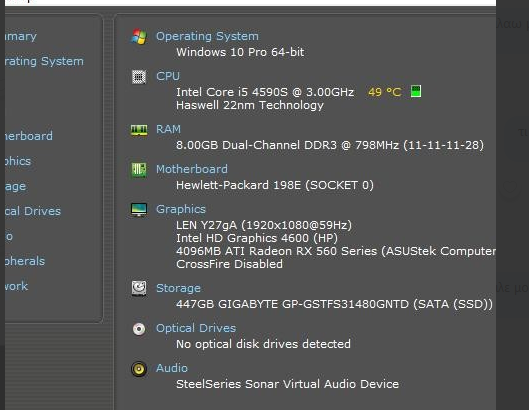
Task: Select Operating System in the sidebar
Action: (44, 61)
